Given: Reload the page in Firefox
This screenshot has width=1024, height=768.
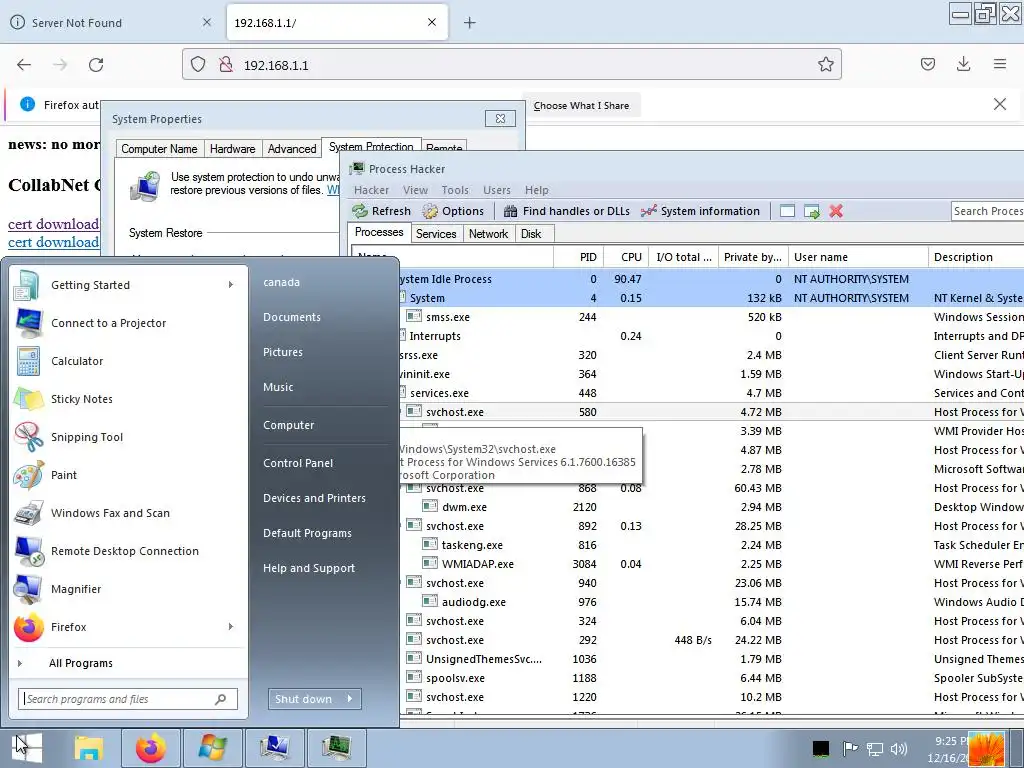Looking at the screenshot, I should click(x=96, y=65).
